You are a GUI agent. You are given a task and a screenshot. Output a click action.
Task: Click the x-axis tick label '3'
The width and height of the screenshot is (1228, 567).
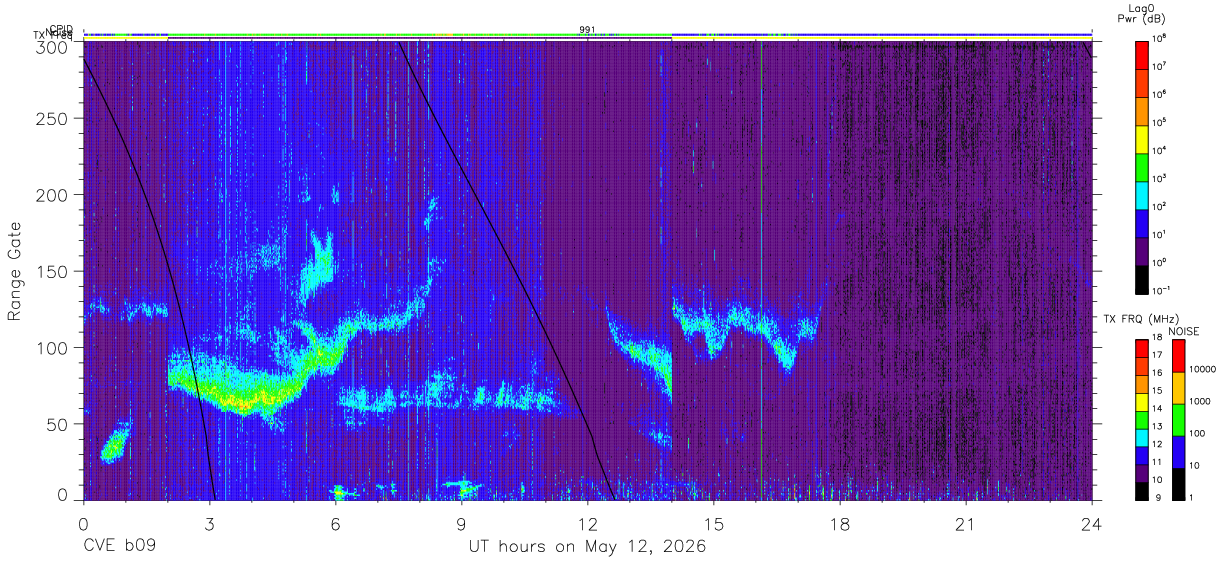pyautogui.click(x=210, y=523)
